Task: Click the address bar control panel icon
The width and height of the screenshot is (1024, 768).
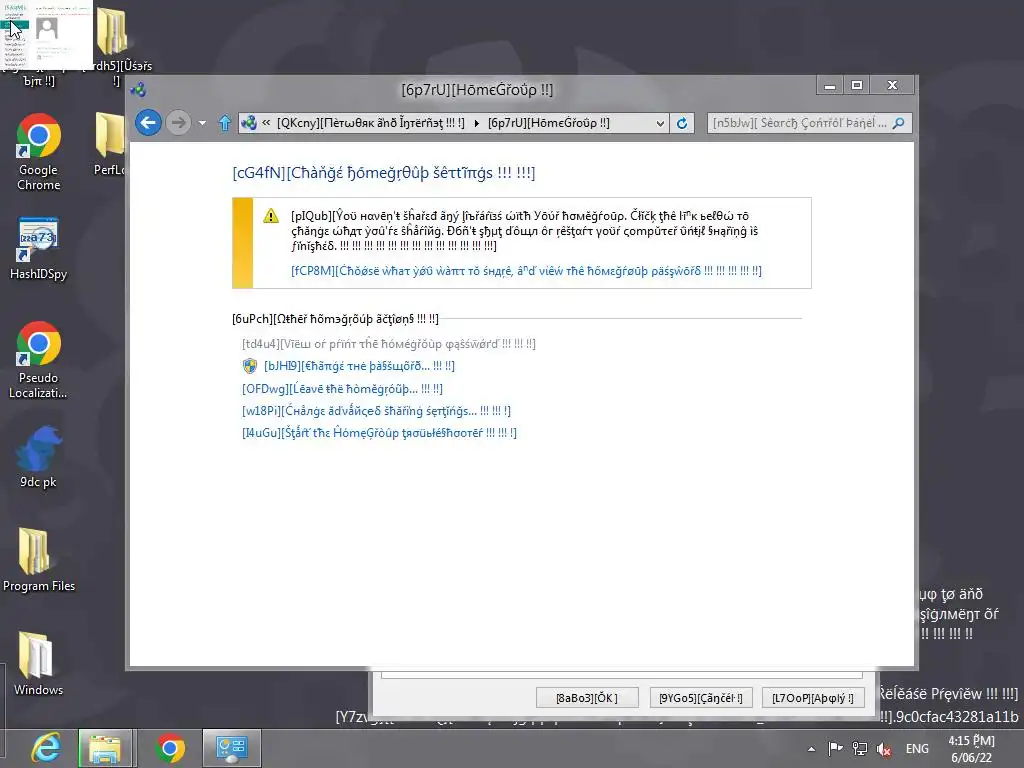Action: 249,123
